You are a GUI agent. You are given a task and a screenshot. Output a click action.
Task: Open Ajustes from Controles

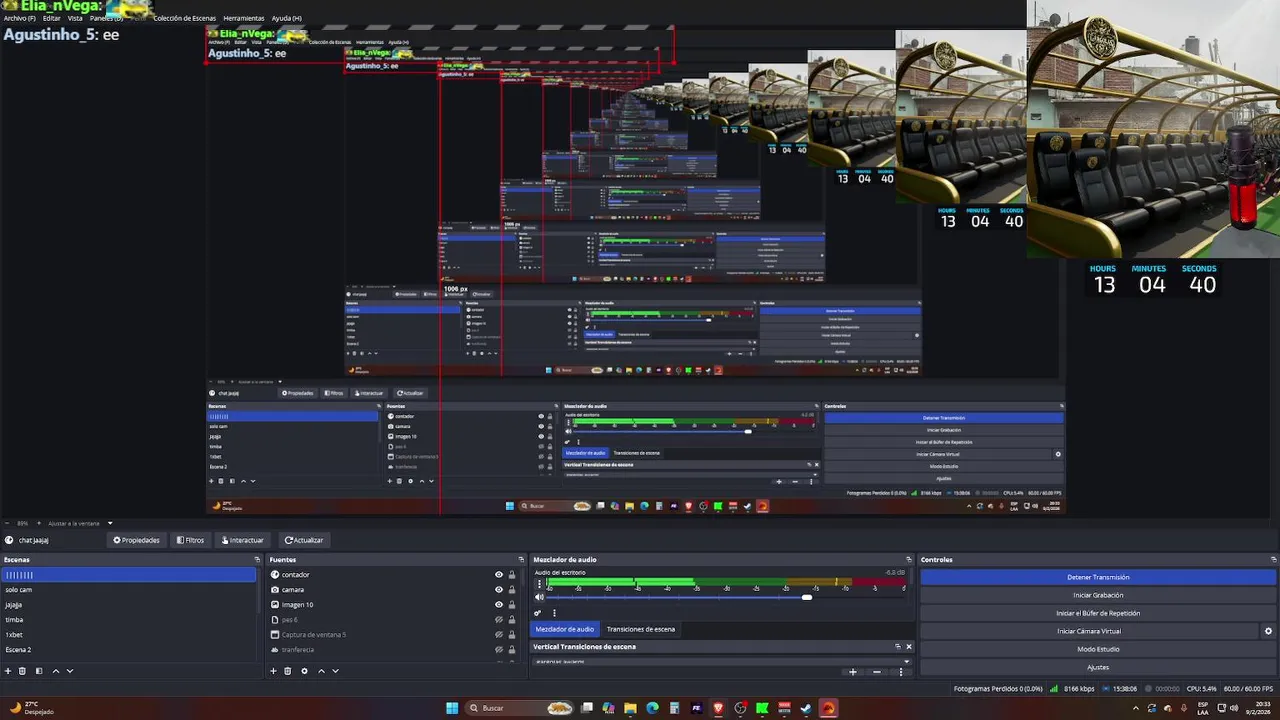click(x=1098, y=667)
